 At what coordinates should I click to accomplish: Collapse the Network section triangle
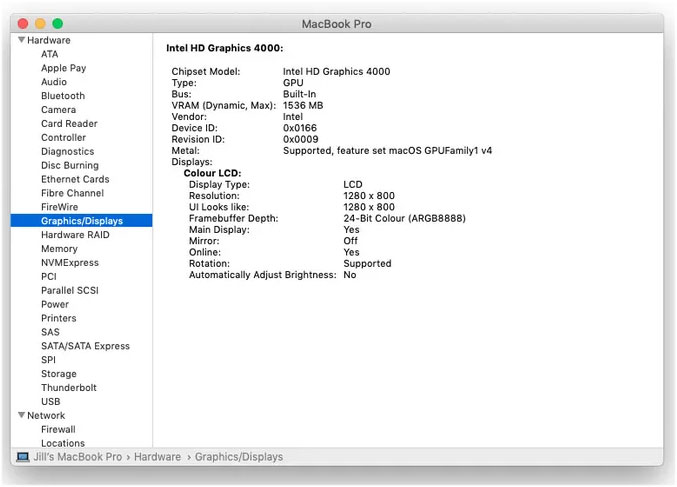click(x=21, y=415)
